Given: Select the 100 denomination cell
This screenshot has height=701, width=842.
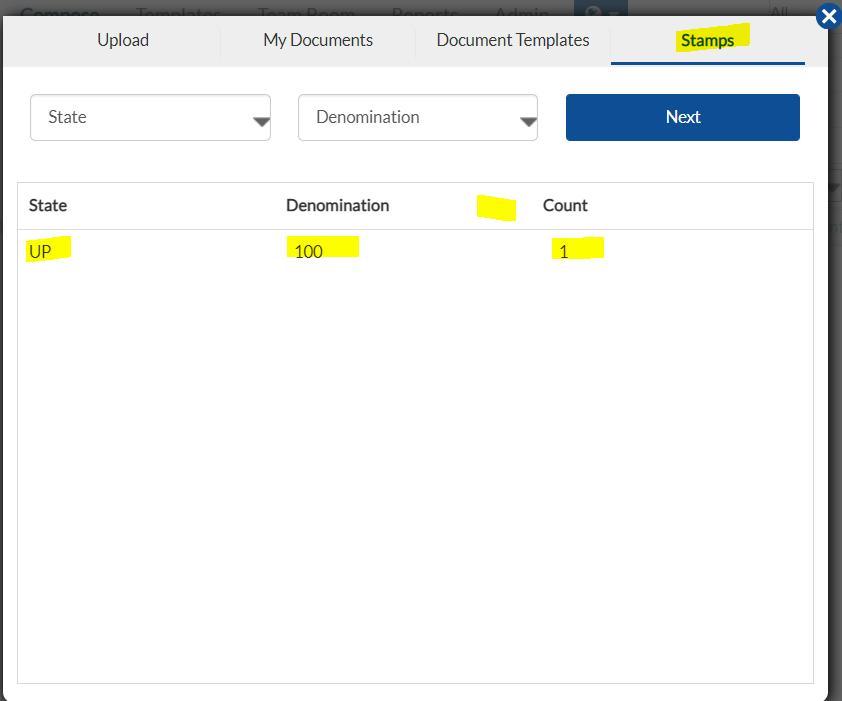Looking at the screenshot, I should click(x=309, y=251).
